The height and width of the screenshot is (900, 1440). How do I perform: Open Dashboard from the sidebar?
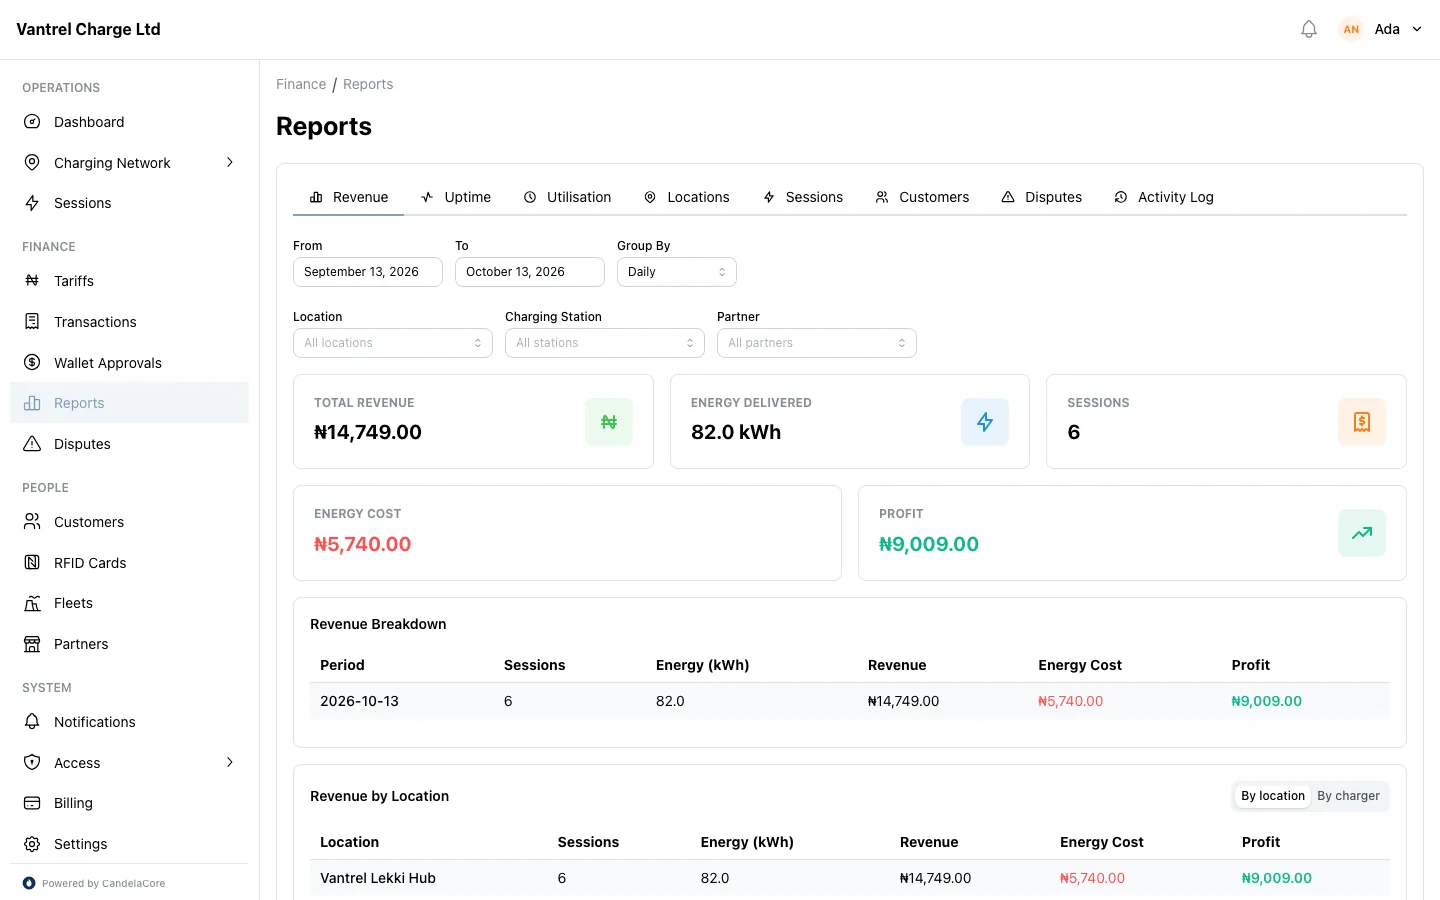(x=129, y=122)
